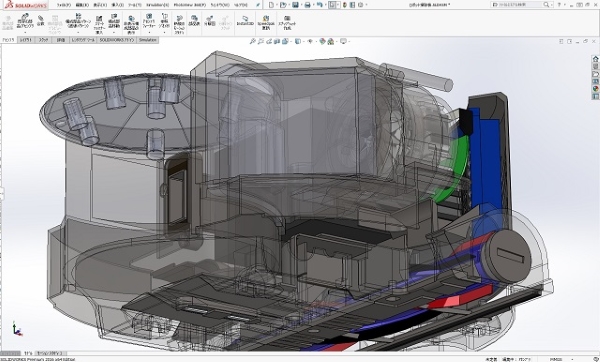Switch to the 評価 ribbon tab
The image size is (600, 362).
[61, 40]
